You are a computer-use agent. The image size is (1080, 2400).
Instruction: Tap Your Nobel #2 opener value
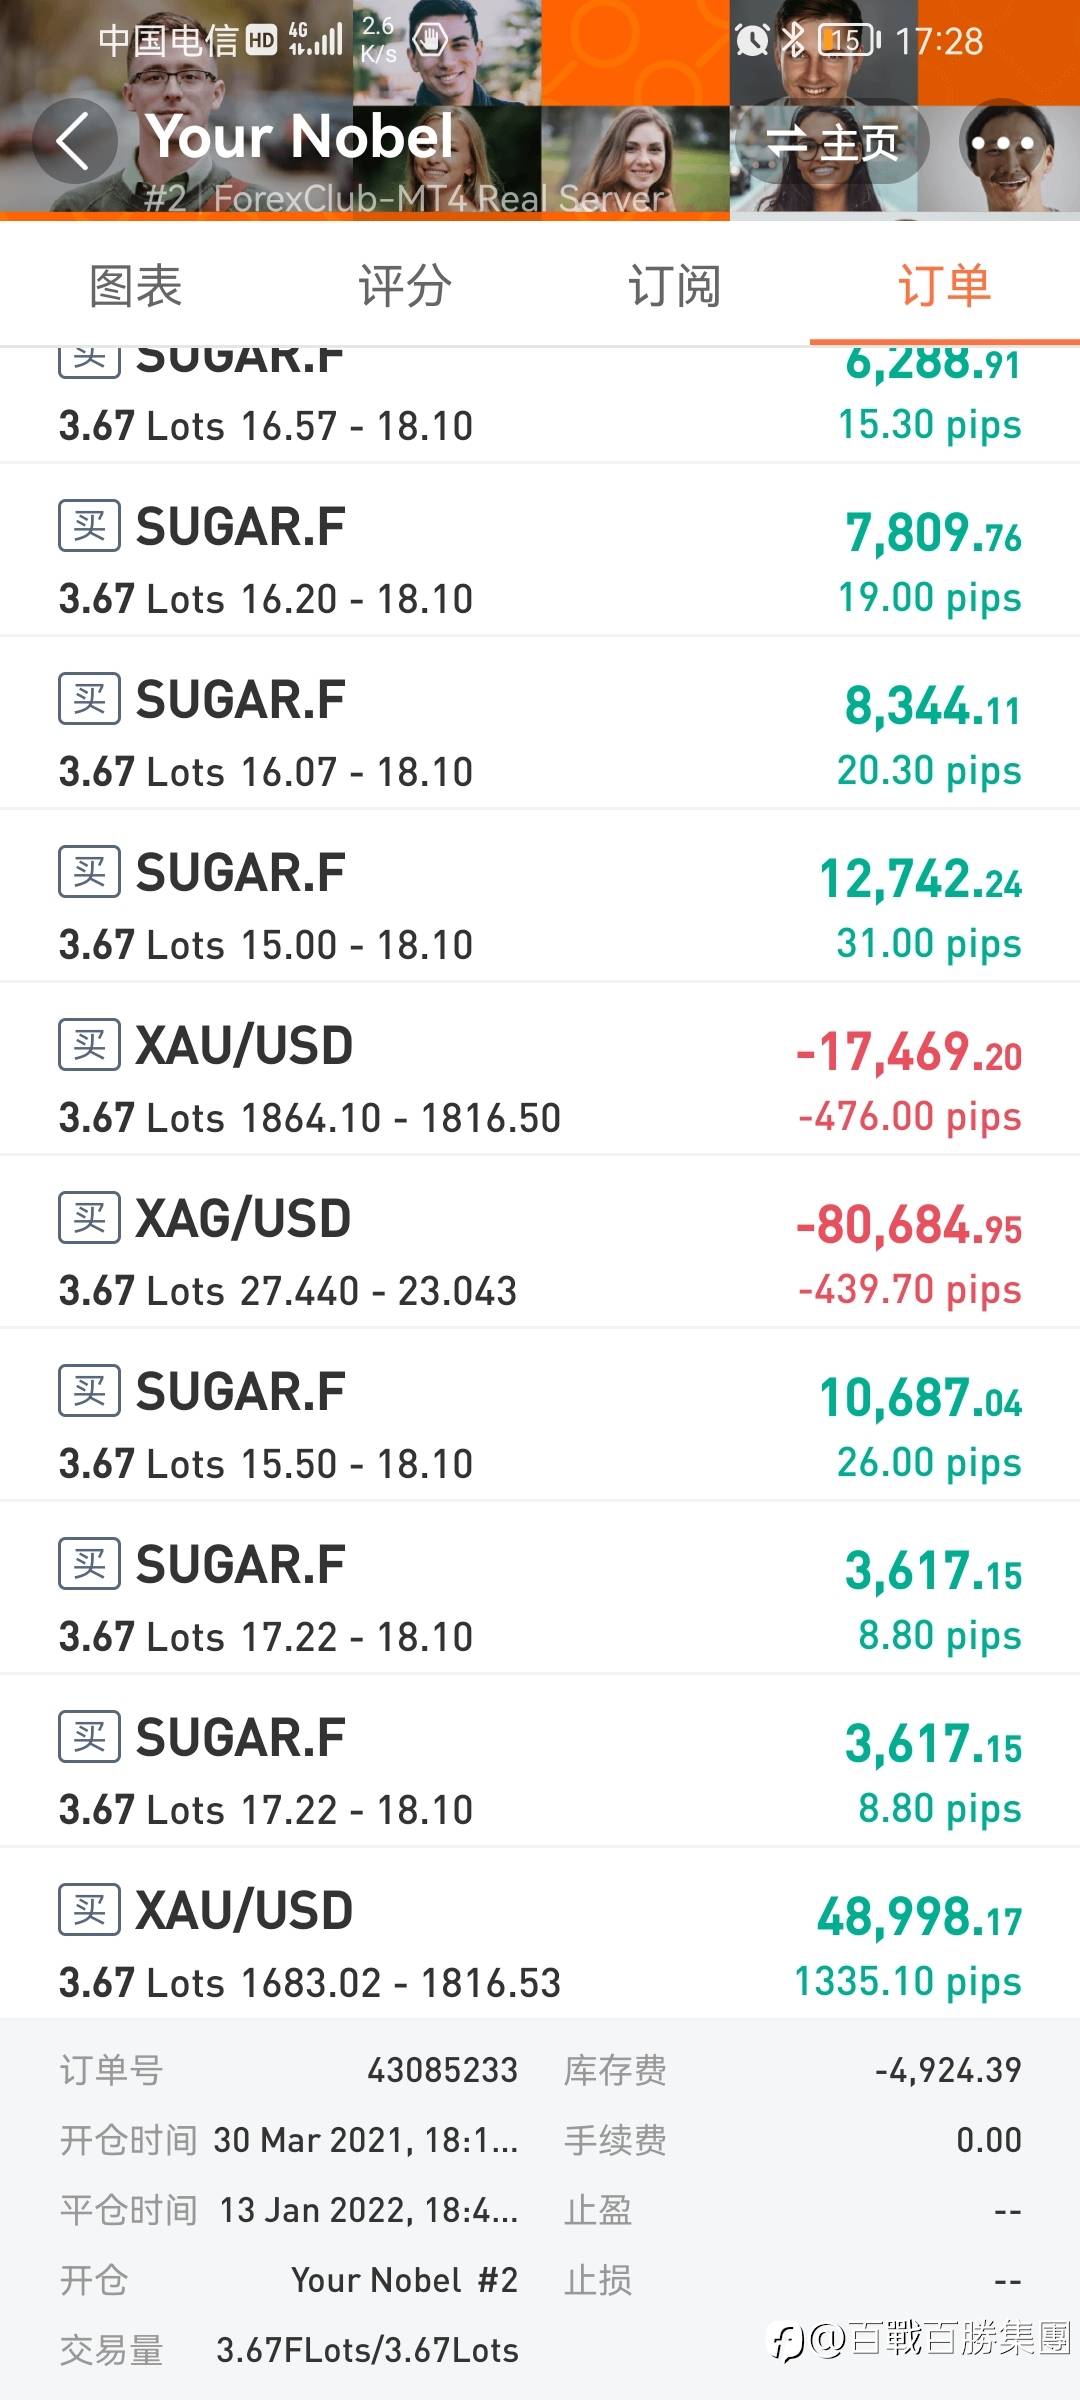[404, 2280]
